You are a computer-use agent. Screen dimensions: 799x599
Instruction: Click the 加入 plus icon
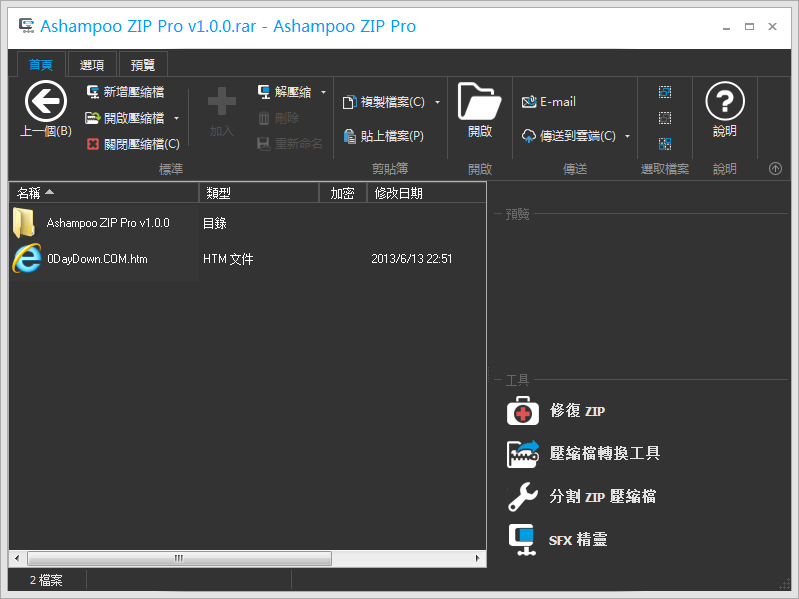[x=222, y=101]
